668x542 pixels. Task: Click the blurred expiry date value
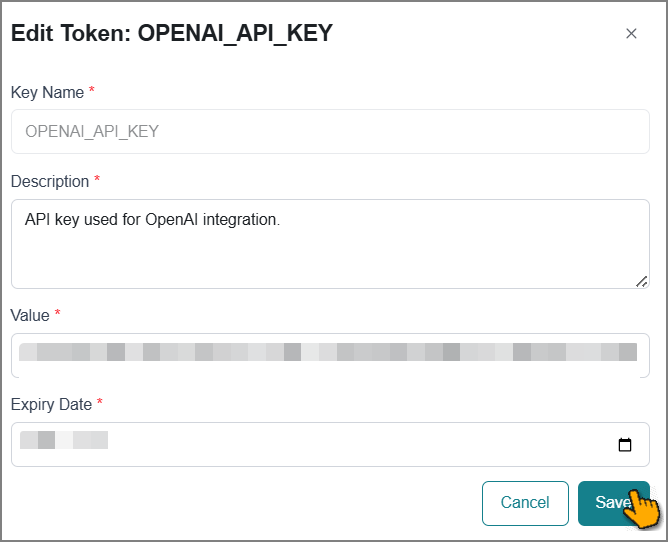tap(64, 440)
